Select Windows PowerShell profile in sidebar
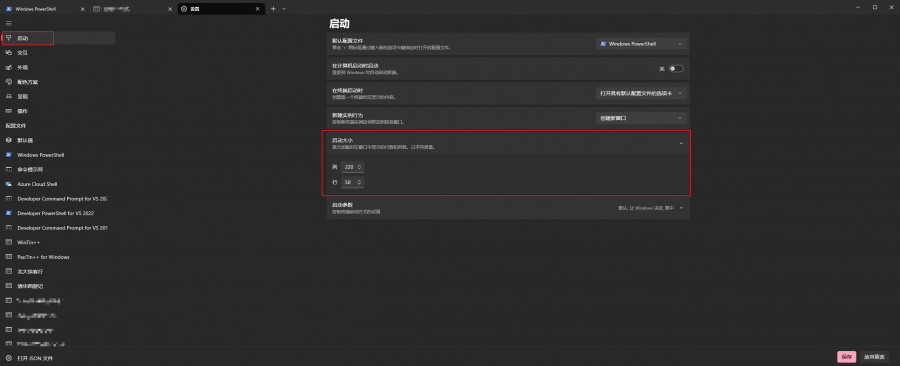900x366 pixels. click(58, 155)
